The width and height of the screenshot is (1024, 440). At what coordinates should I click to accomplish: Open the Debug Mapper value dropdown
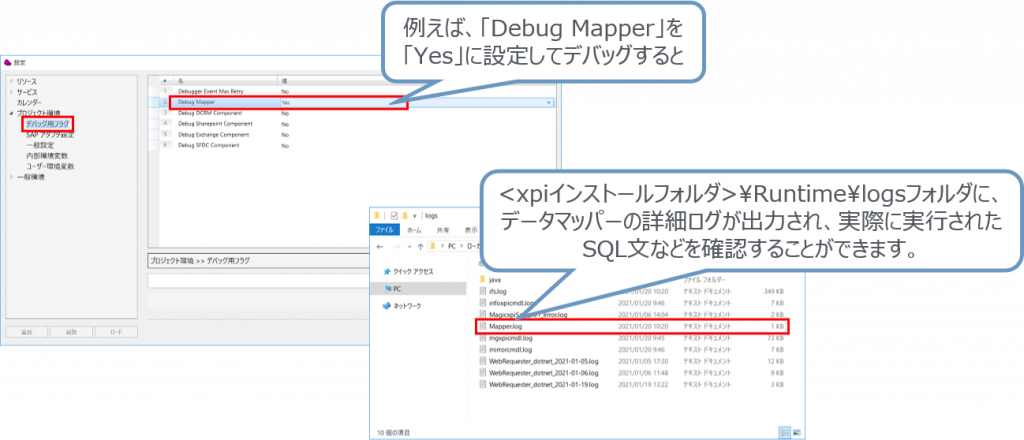pyautogui.click(x=549, y=102)
